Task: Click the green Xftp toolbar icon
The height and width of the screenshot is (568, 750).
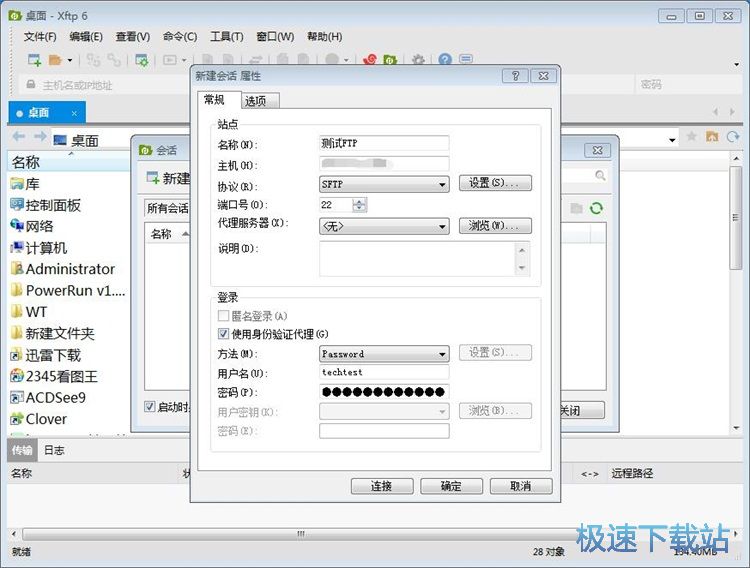Action: pyautogui.click(x=390, y=60)
